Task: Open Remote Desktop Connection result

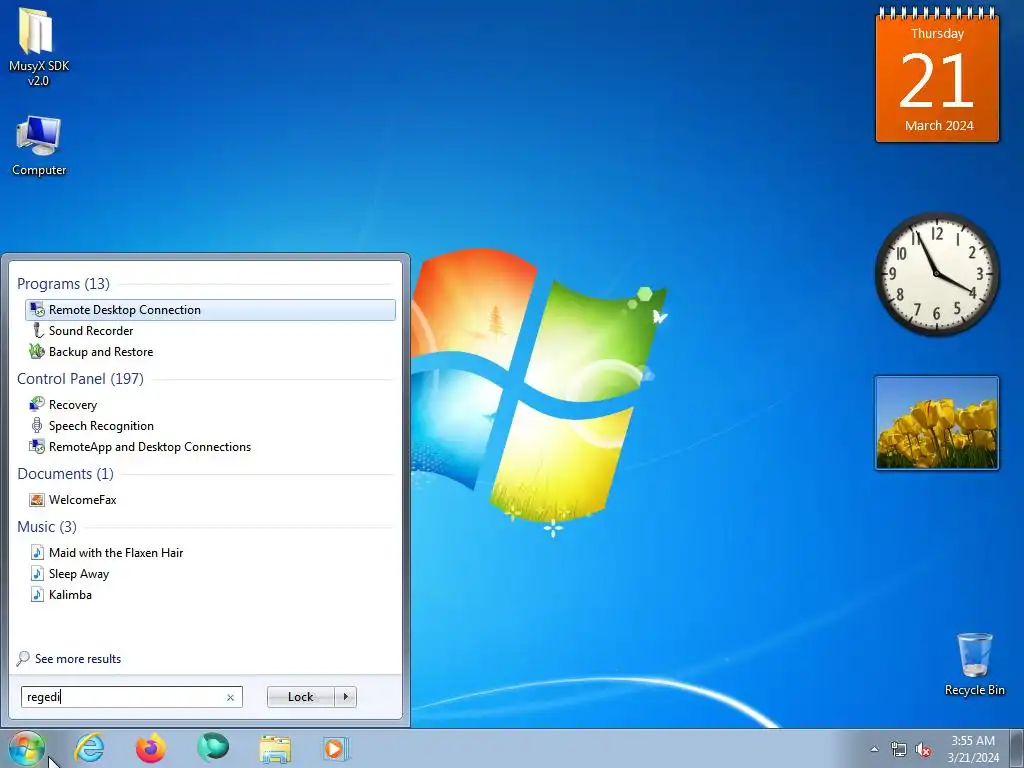Action: tap(210, 310)
